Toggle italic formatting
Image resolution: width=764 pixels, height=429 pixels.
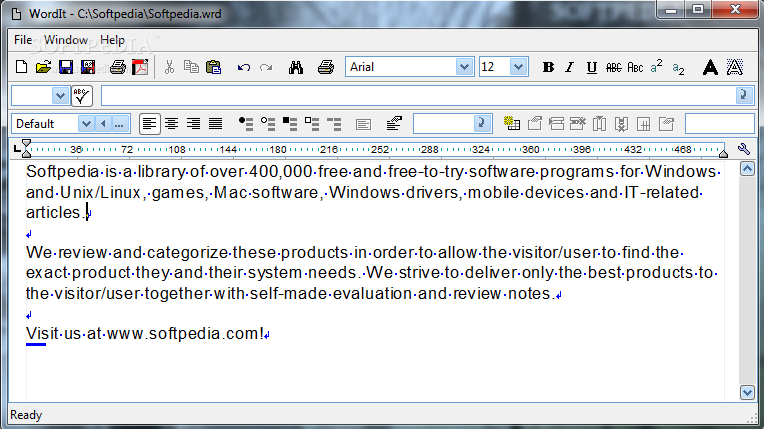click(x=570, y=67)
